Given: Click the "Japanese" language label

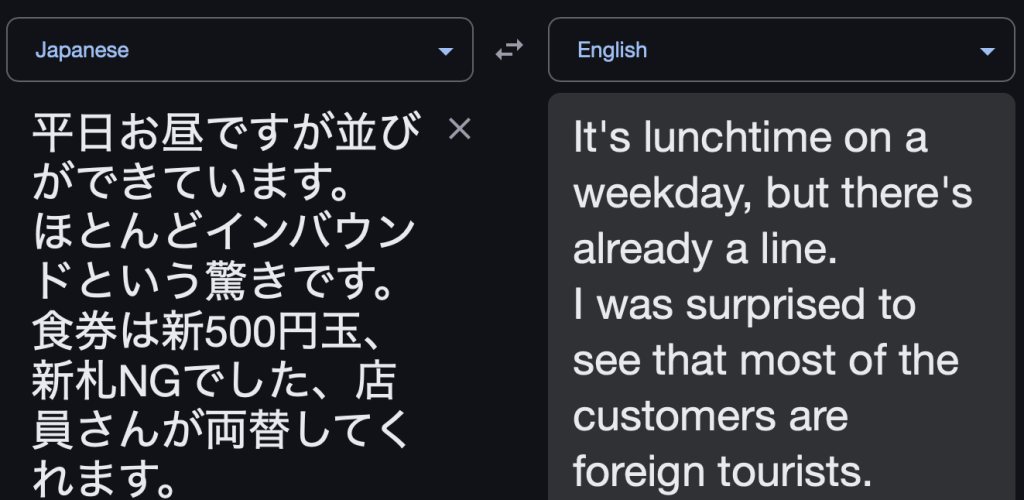Looking at the screenshot, I should click(x=82, y=50).
